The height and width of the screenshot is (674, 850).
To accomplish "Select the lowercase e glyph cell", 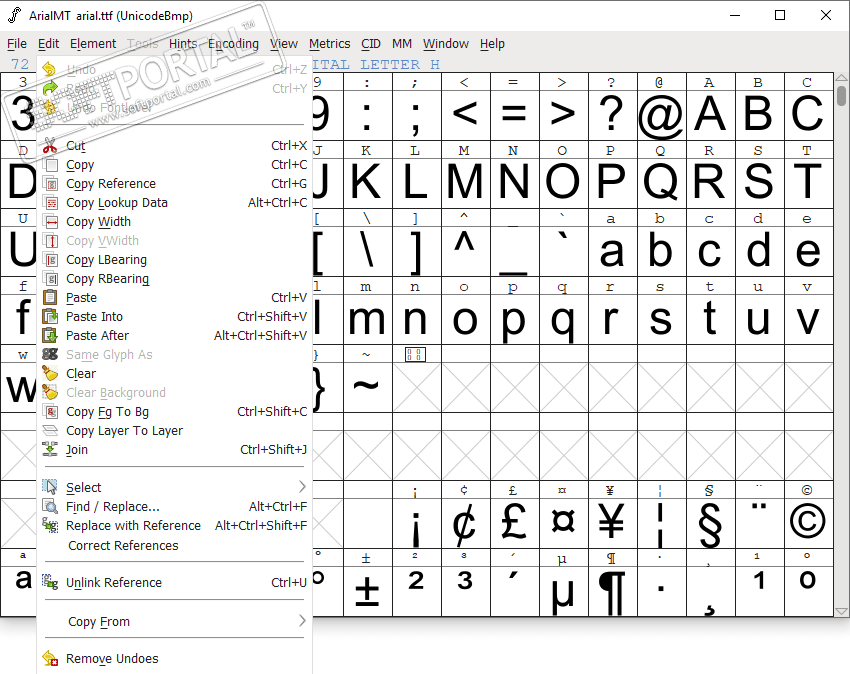I will click(x=808, y=252).
